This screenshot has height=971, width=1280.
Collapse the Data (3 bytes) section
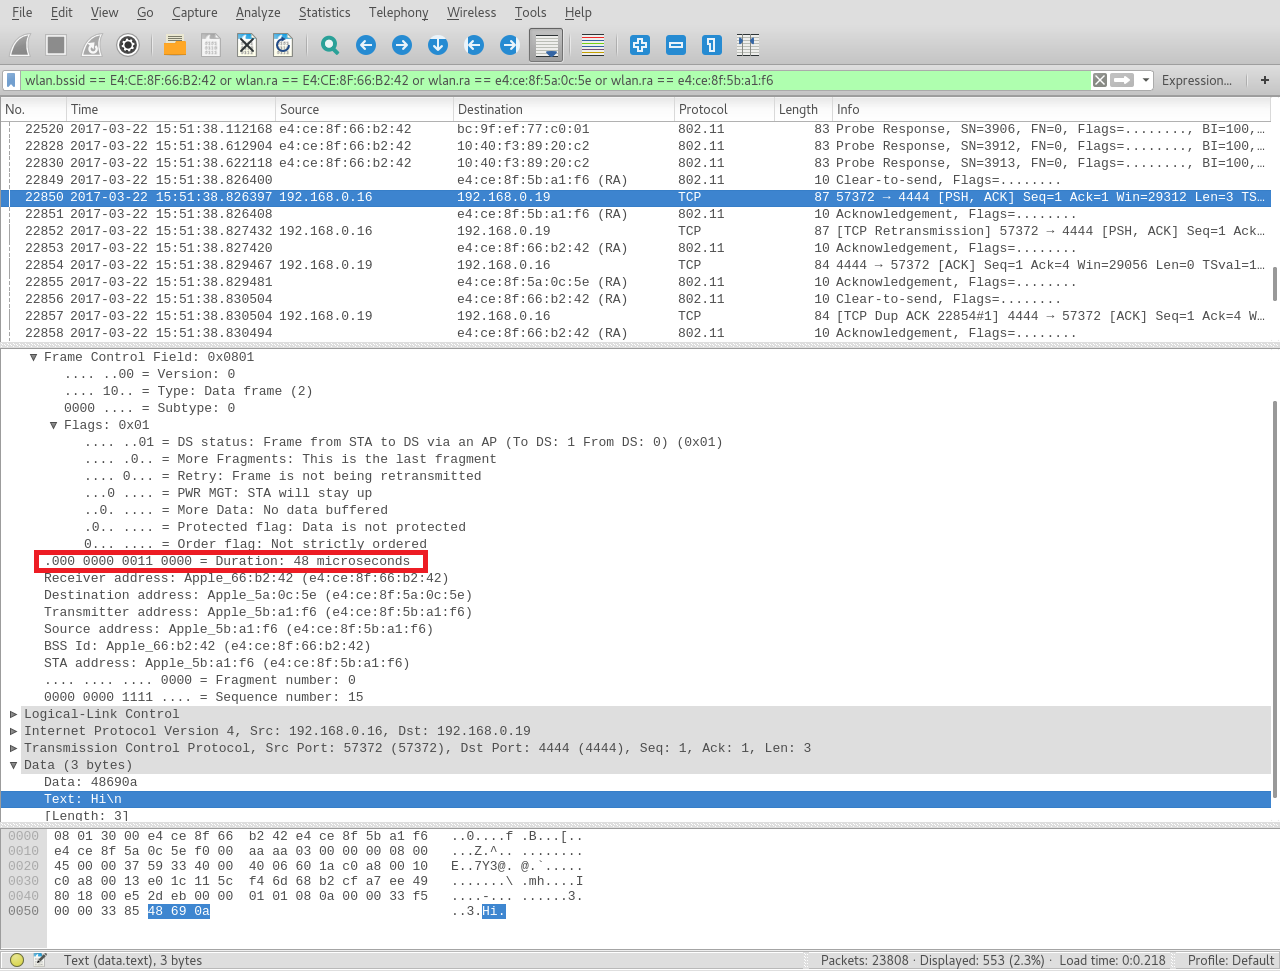(x=14, y=765)
